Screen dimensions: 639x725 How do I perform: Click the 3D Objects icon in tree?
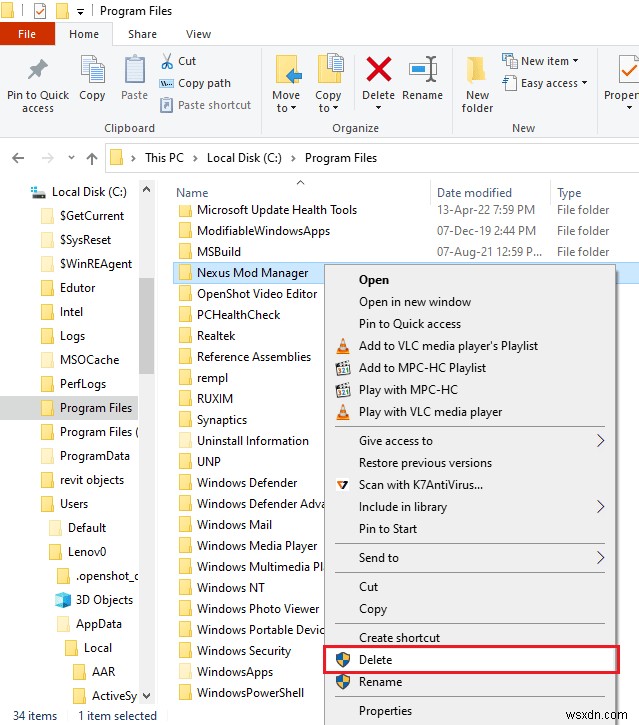[x=63, y=600]
